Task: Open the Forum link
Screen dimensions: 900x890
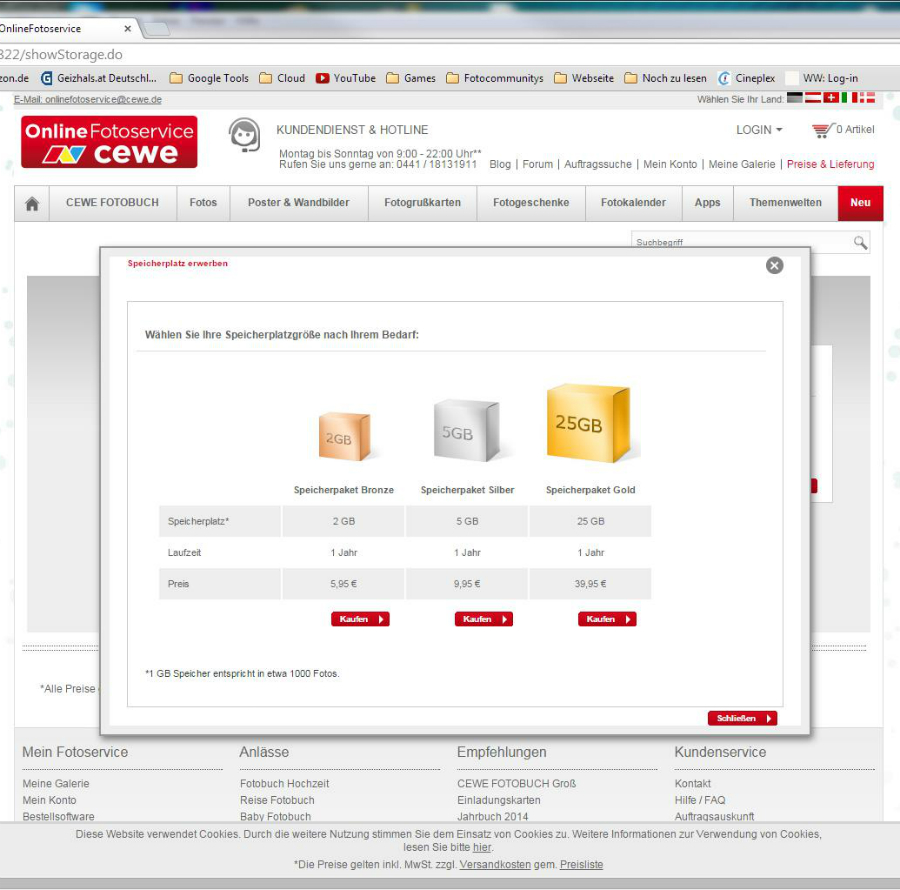Action: [x=537, y=165]
